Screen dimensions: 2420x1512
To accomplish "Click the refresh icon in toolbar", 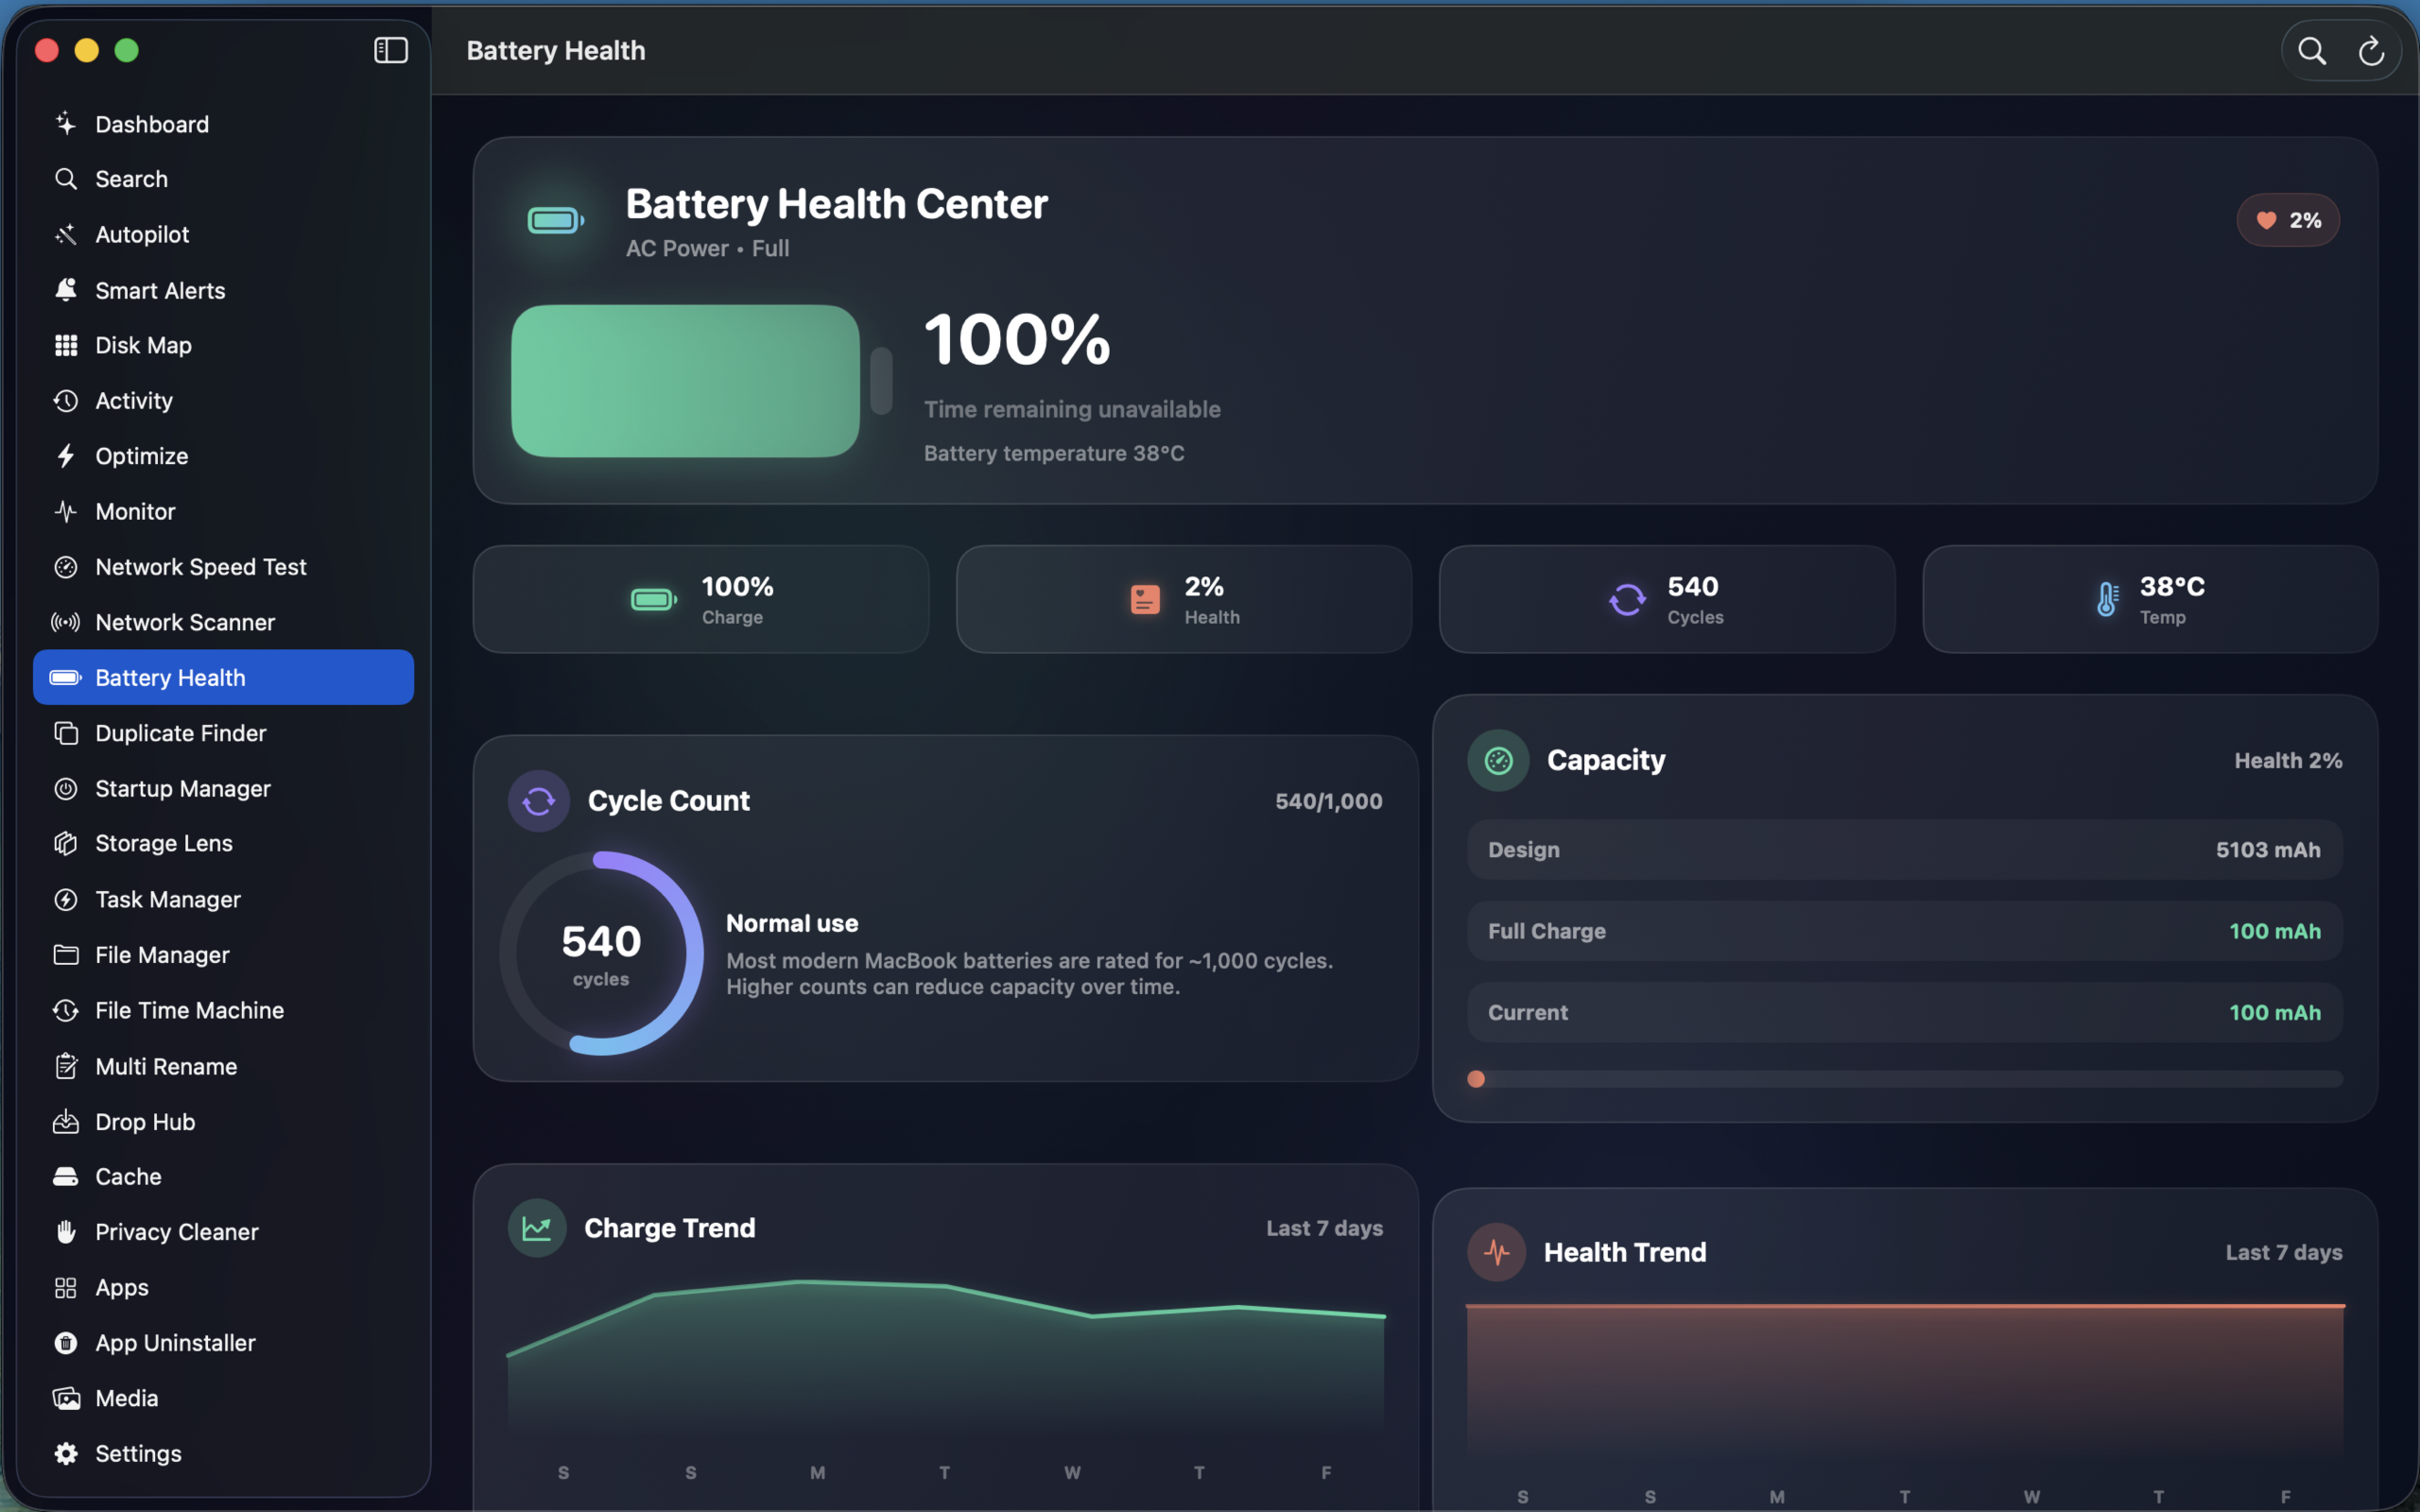I will (x=2371, y=50).
